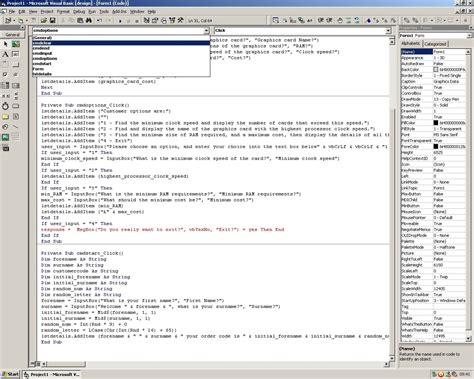
Task: Select the Image control in the toolbox
Action: click(5, 137)
